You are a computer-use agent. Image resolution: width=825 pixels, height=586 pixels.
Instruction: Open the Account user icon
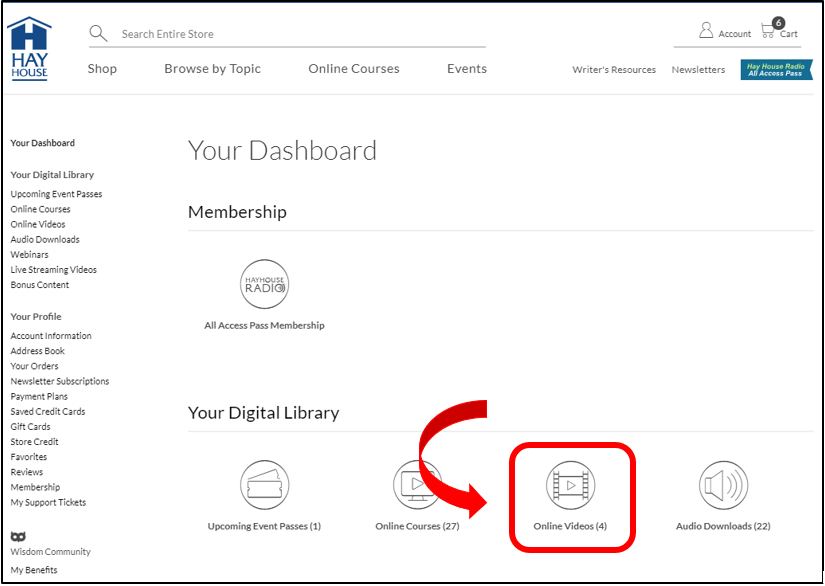tap(706, 31)
